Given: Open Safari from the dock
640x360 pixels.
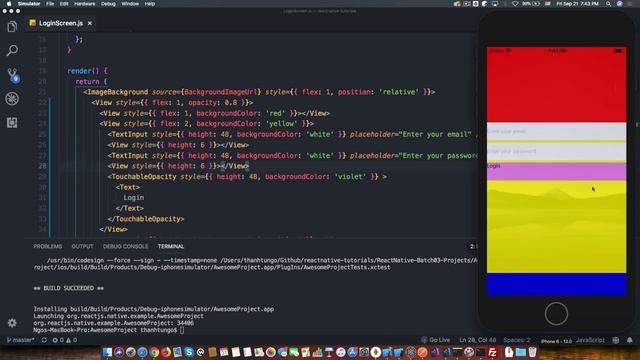Looking at the screenshot, I should tap(142, 352).
